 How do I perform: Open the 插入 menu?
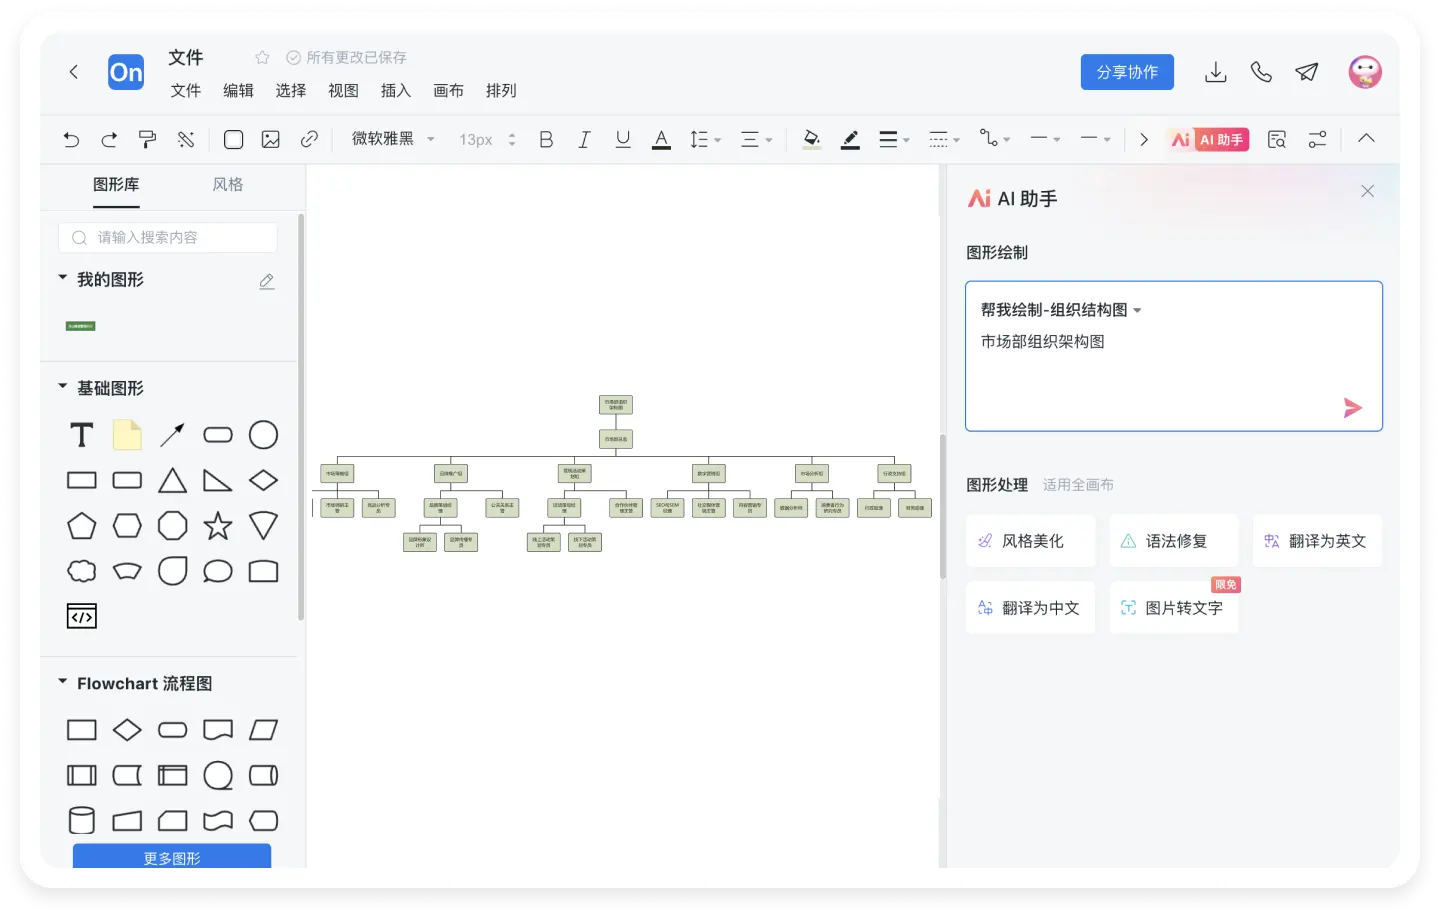click(395, 91)
